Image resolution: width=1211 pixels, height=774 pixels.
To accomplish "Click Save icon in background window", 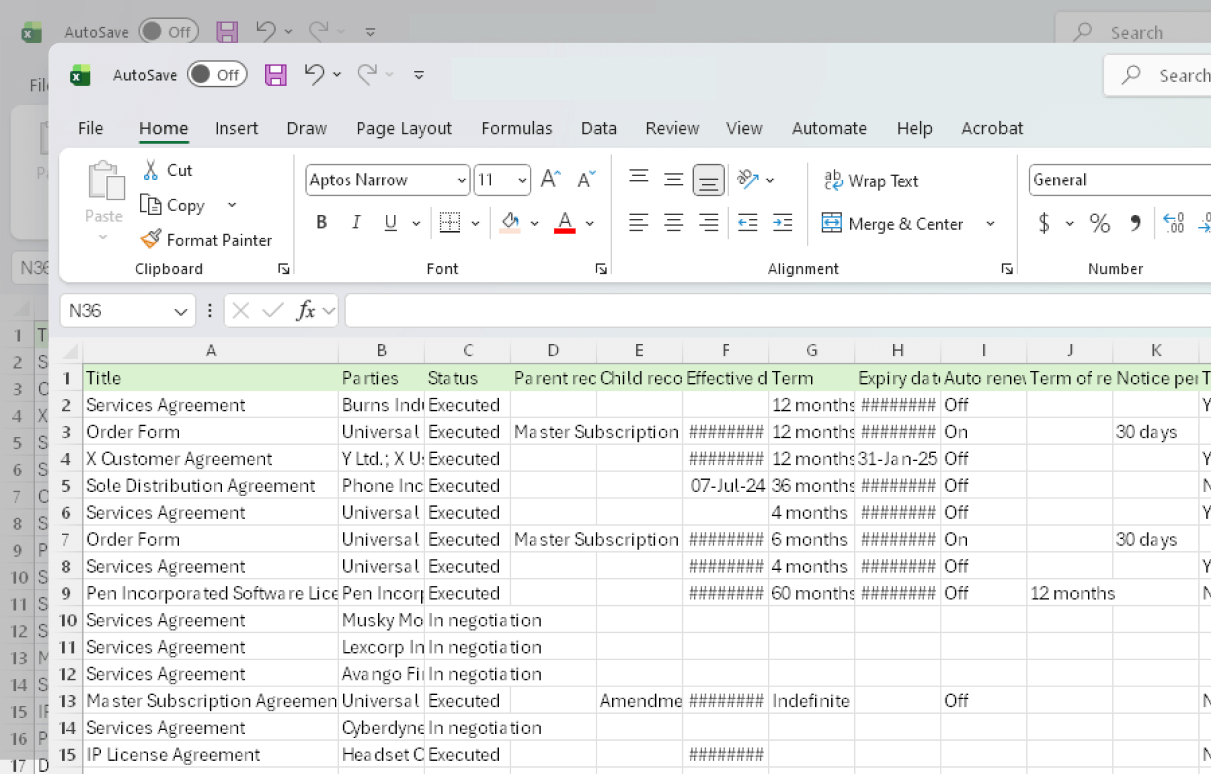I will [x=228, y=32].
